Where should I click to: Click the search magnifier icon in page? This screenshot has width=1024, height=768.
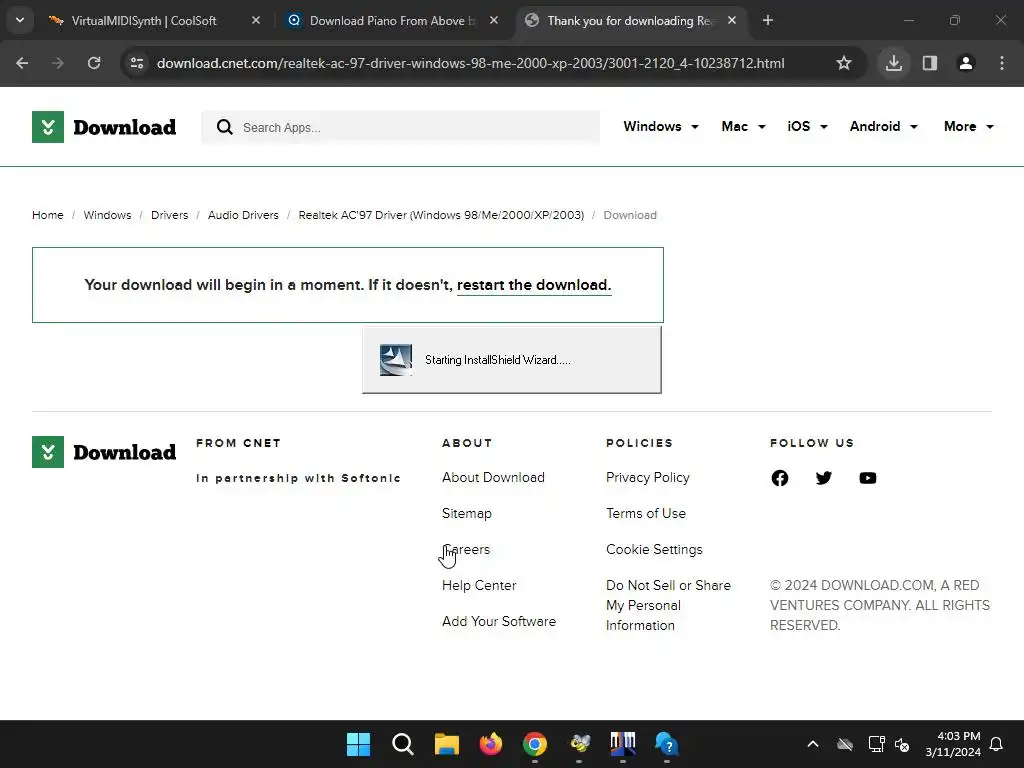[x=225, y=127]
